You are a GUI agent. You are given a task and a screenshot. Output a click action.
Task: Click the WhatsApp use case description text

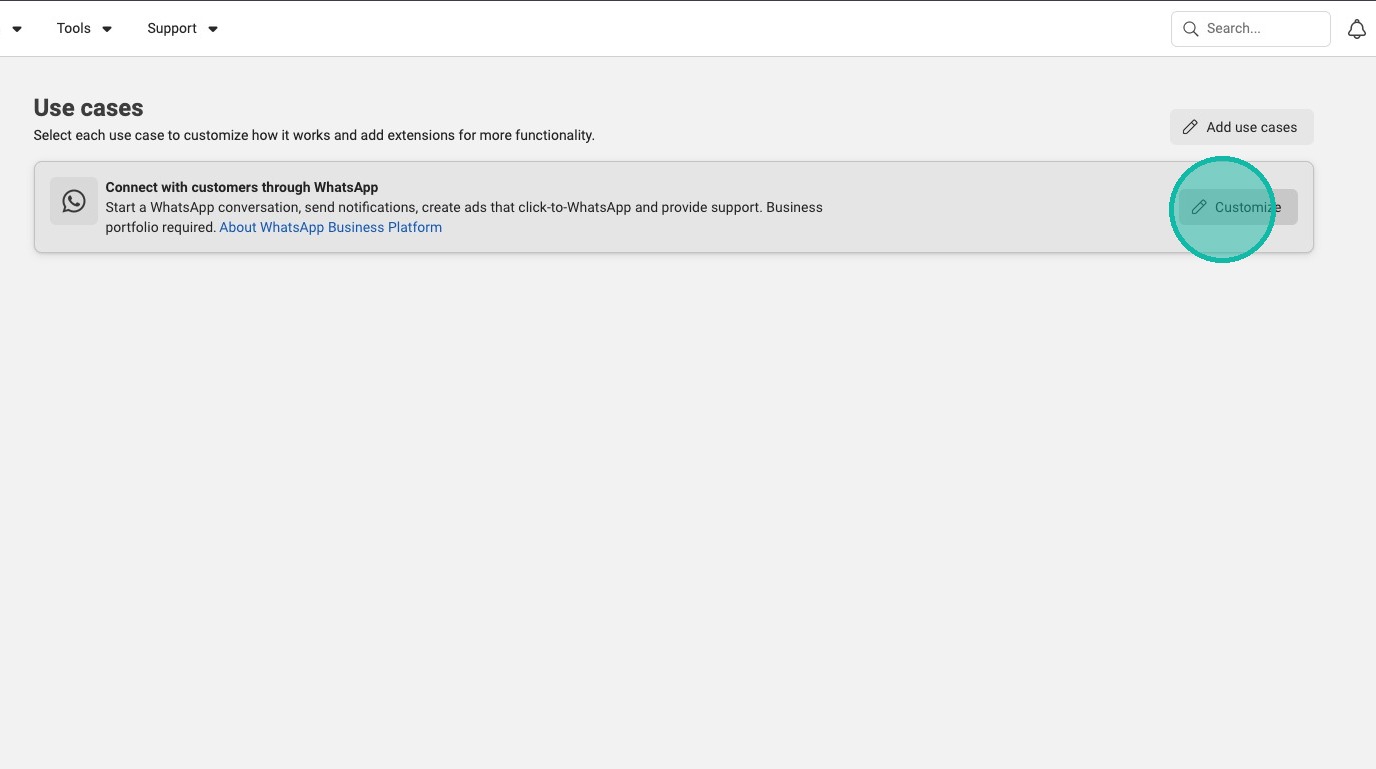point(464,208)
